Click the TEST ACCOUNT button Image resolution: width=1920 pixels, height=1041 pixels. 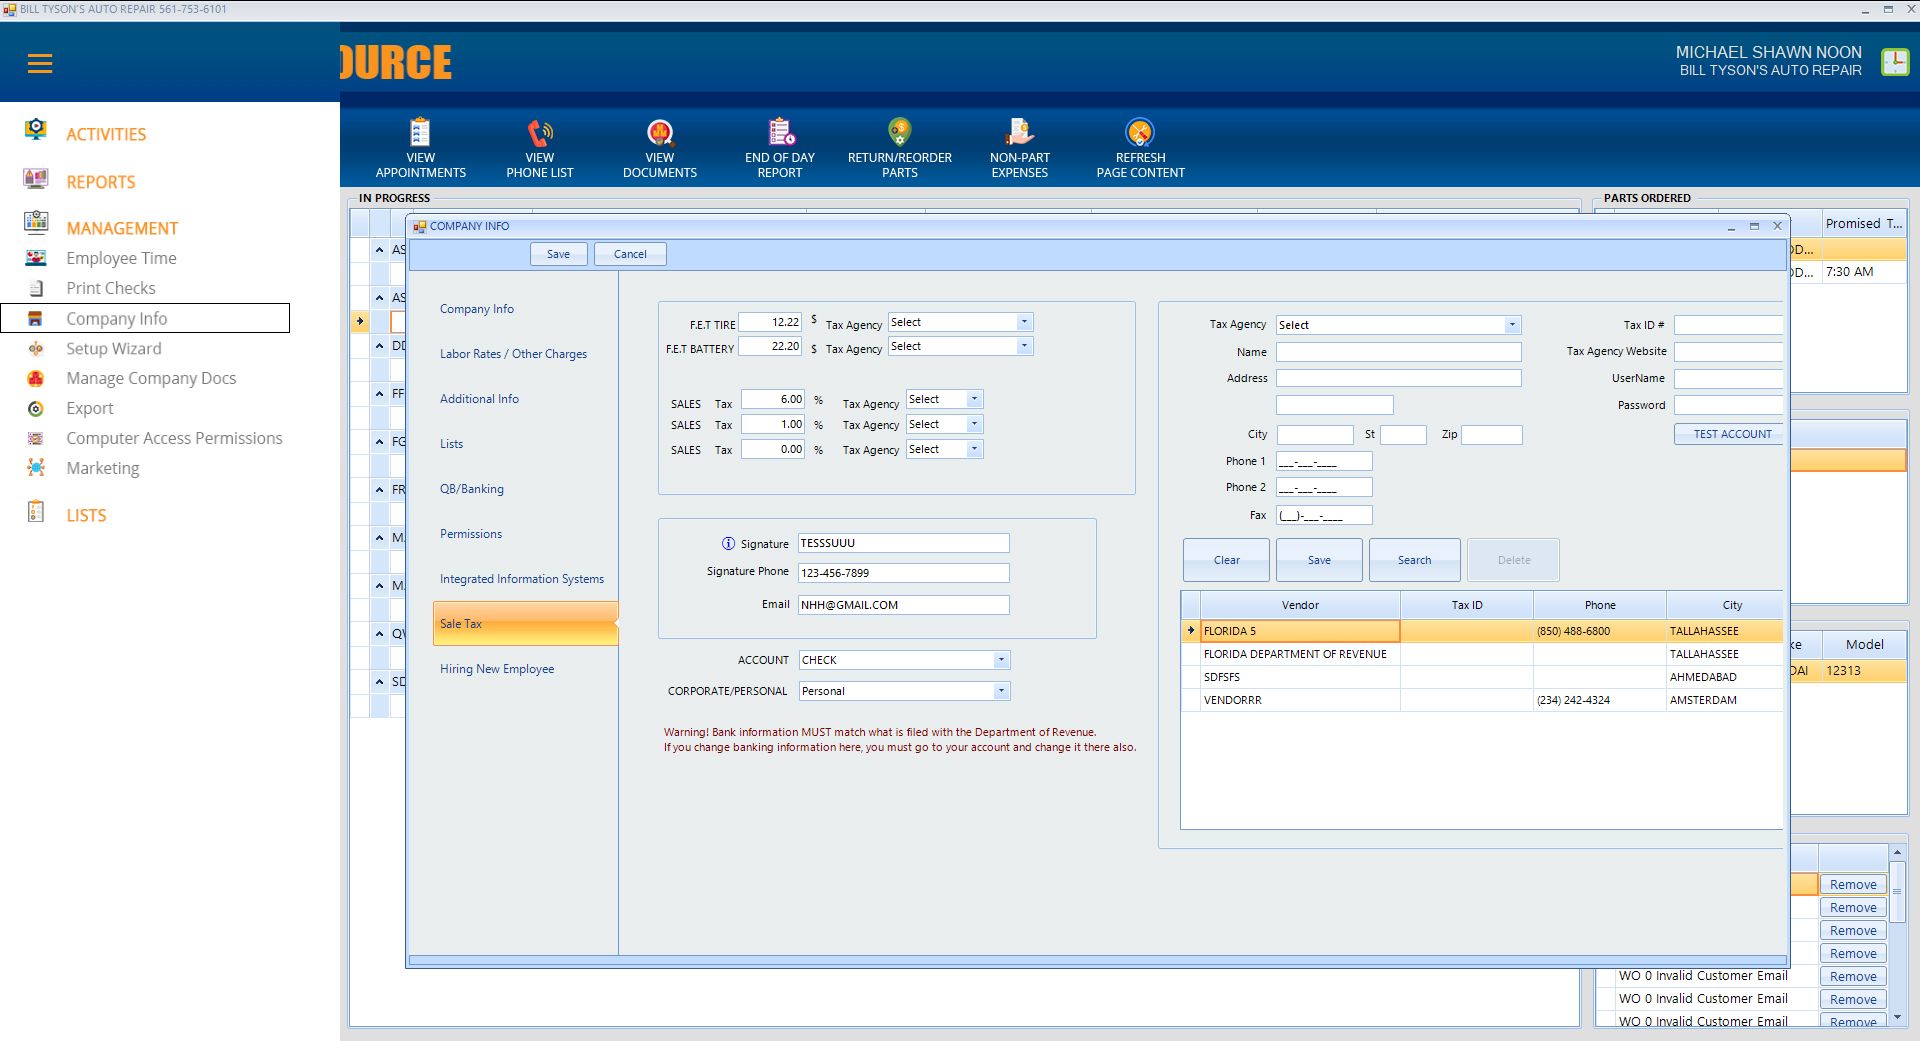coord(1731,434)
